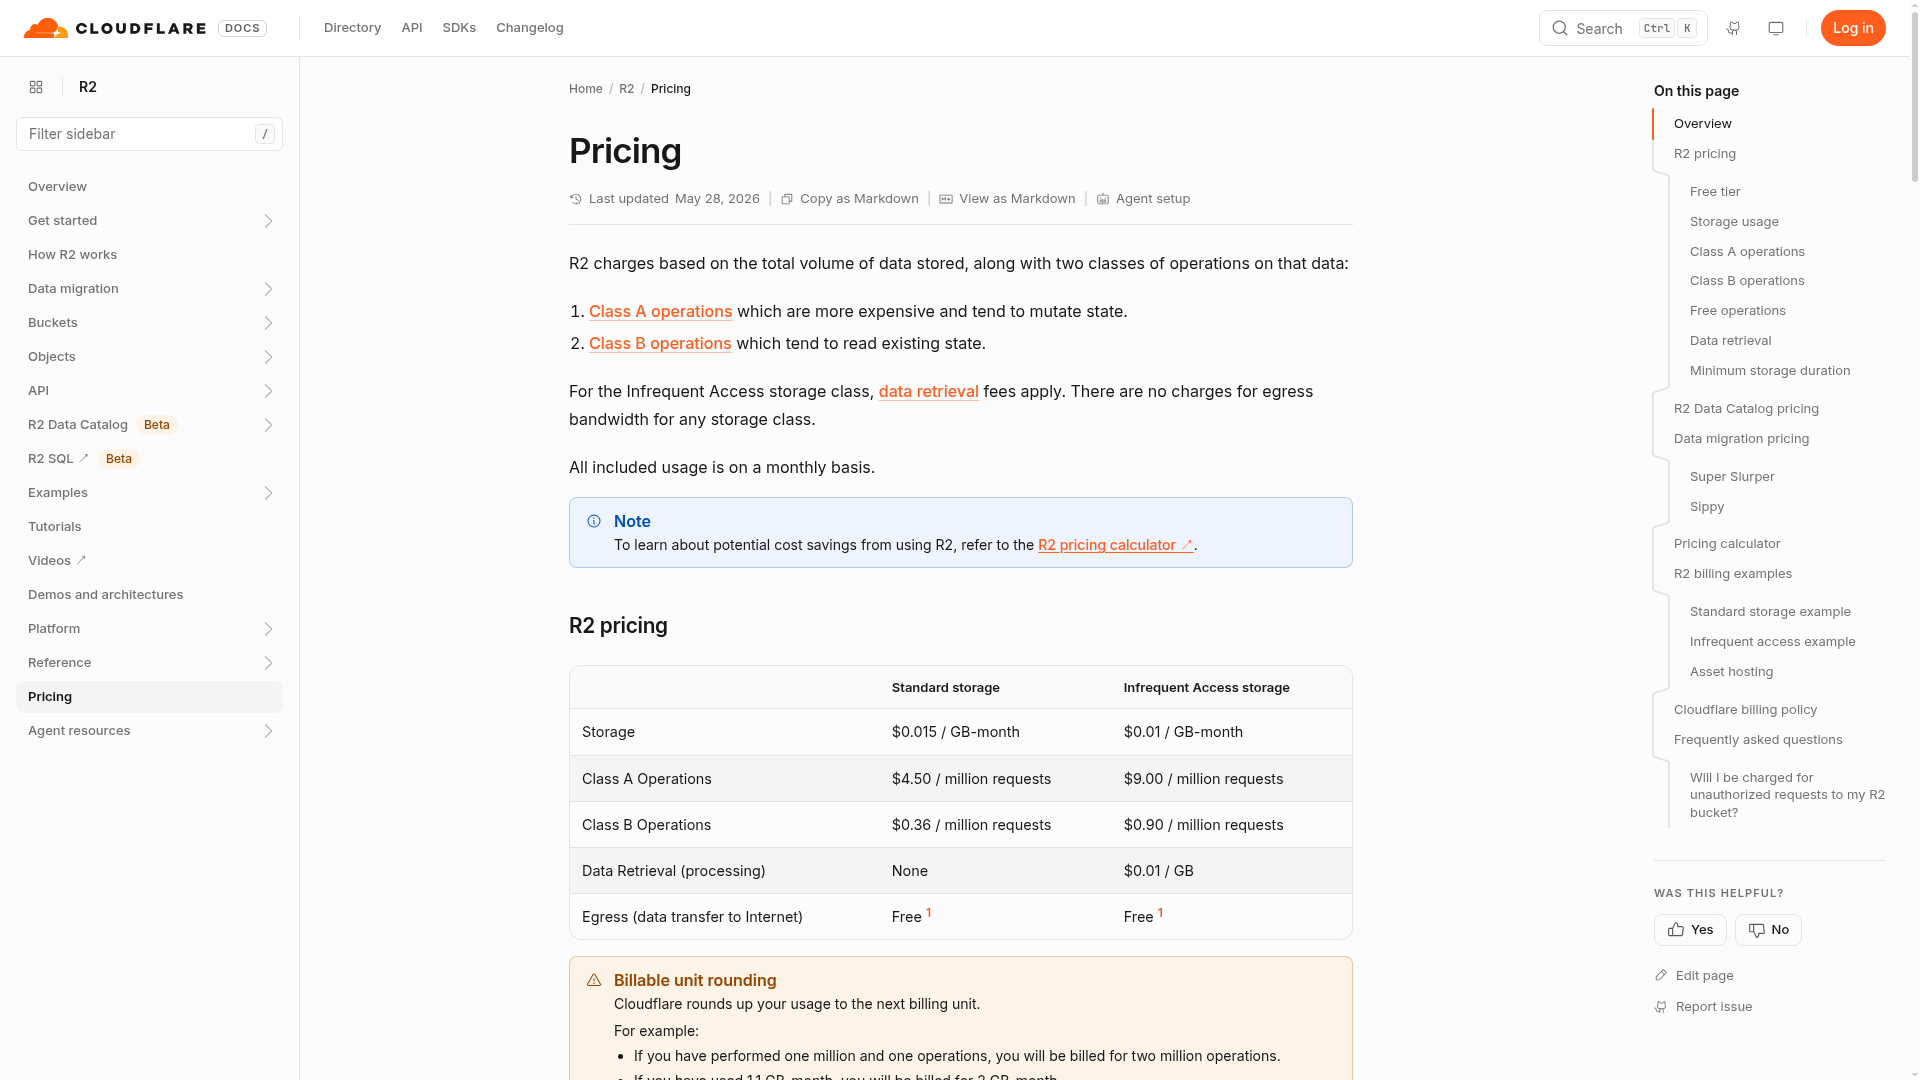Jump to Pricing calculator section
The width and height of the screenshot is (1920, 1080).
(1727, 544)
